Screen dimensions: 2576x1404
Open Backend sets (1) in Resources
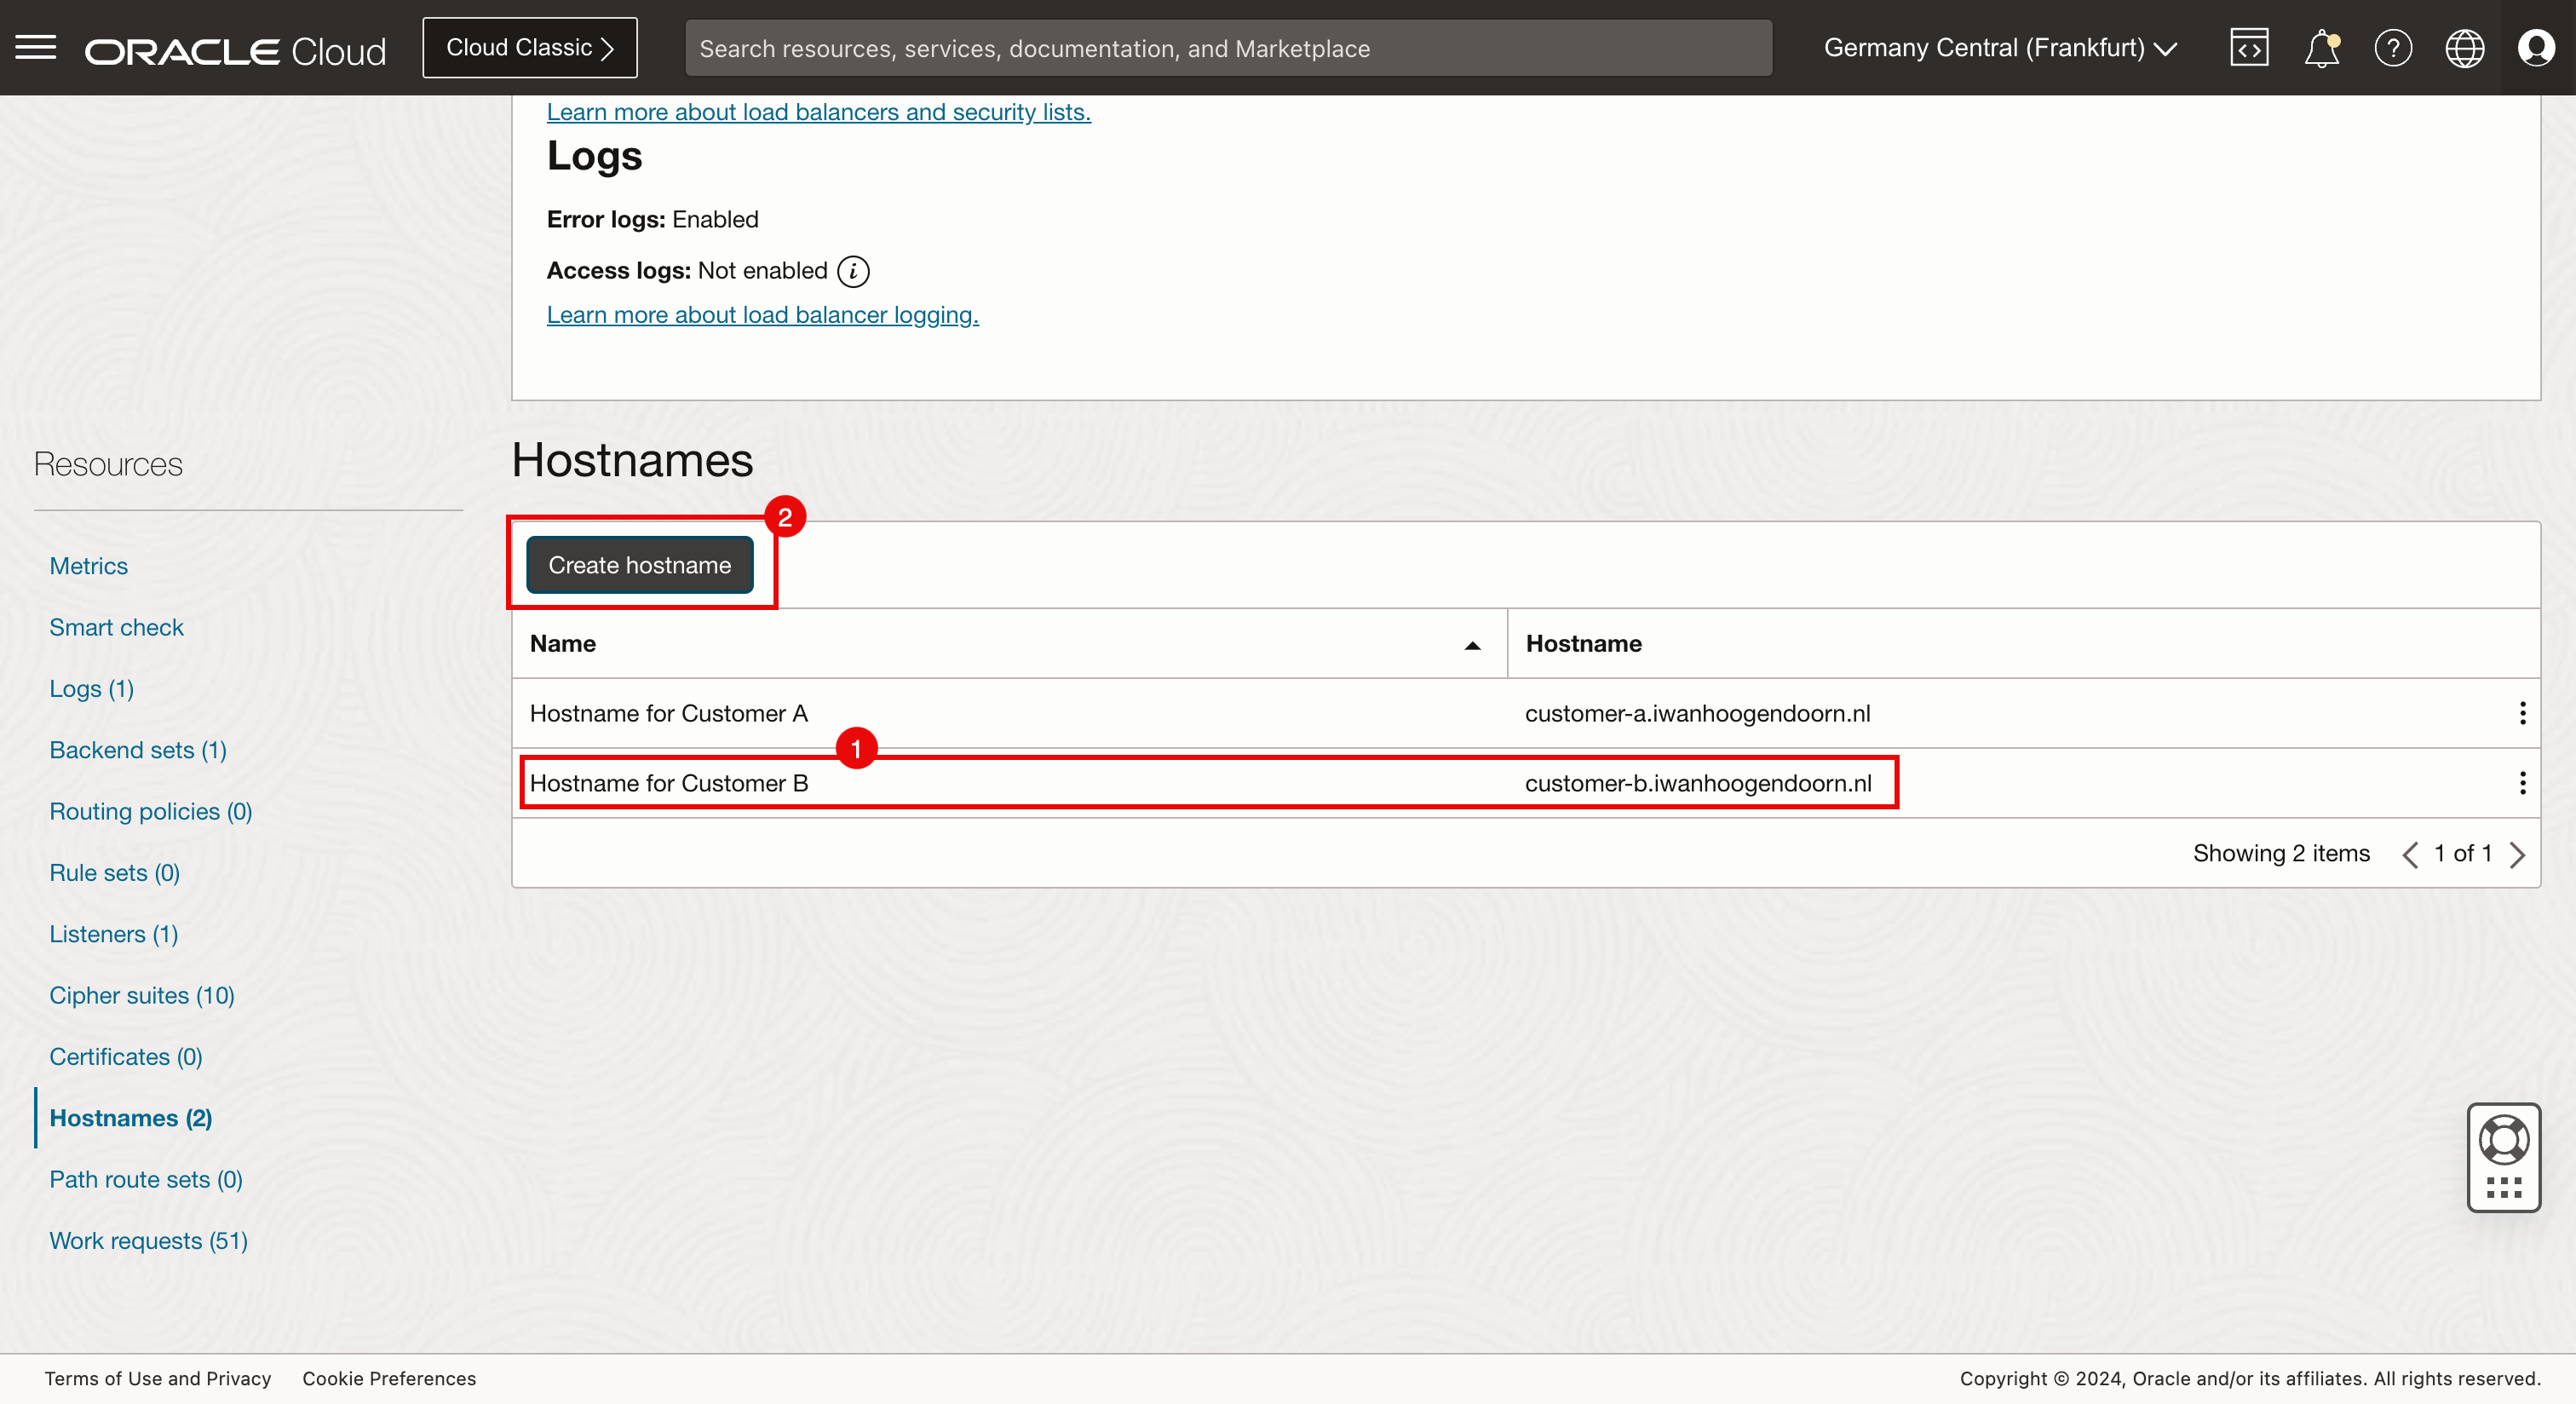pyautogui.click(x=138, y=750)
